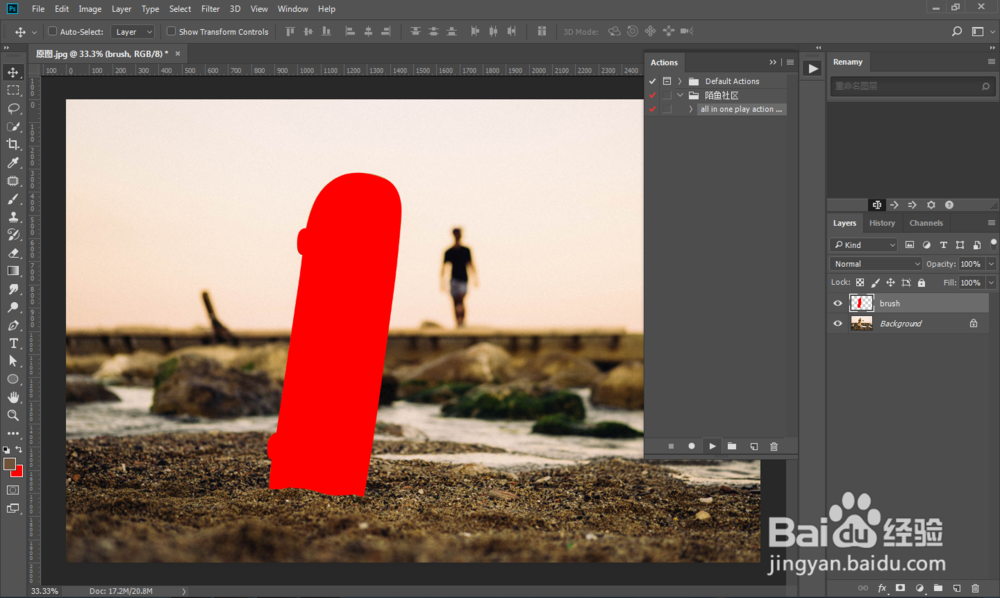Select the brush layer thumbnail

point(862,303)
